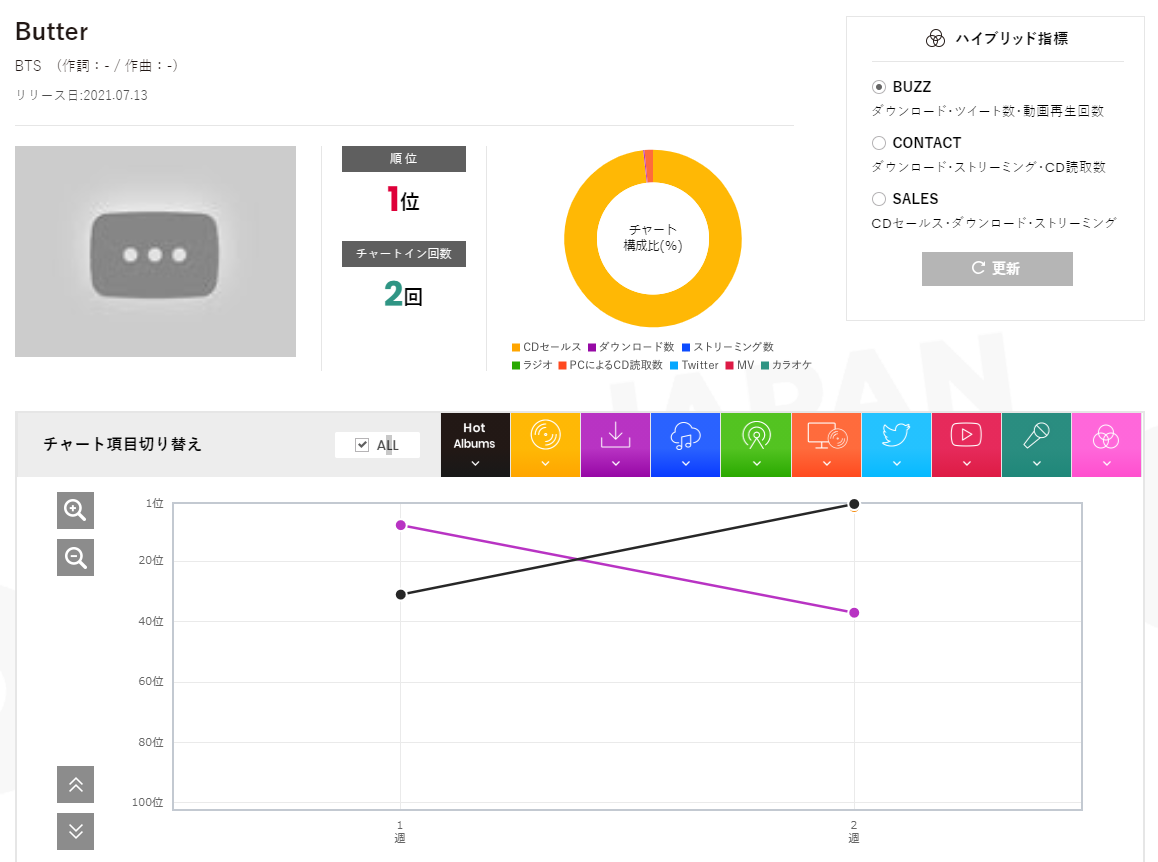Click the 1位 rank value
This screenshot has width=1158, height=862.
click(x=403, y=199)
